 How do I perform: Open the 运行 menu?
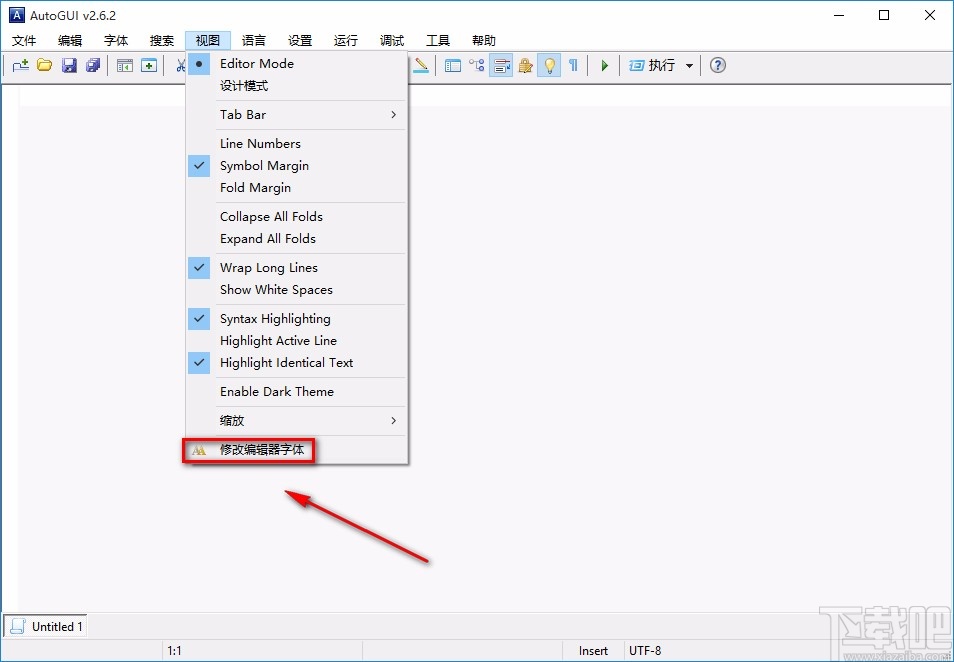click(346, 41)
